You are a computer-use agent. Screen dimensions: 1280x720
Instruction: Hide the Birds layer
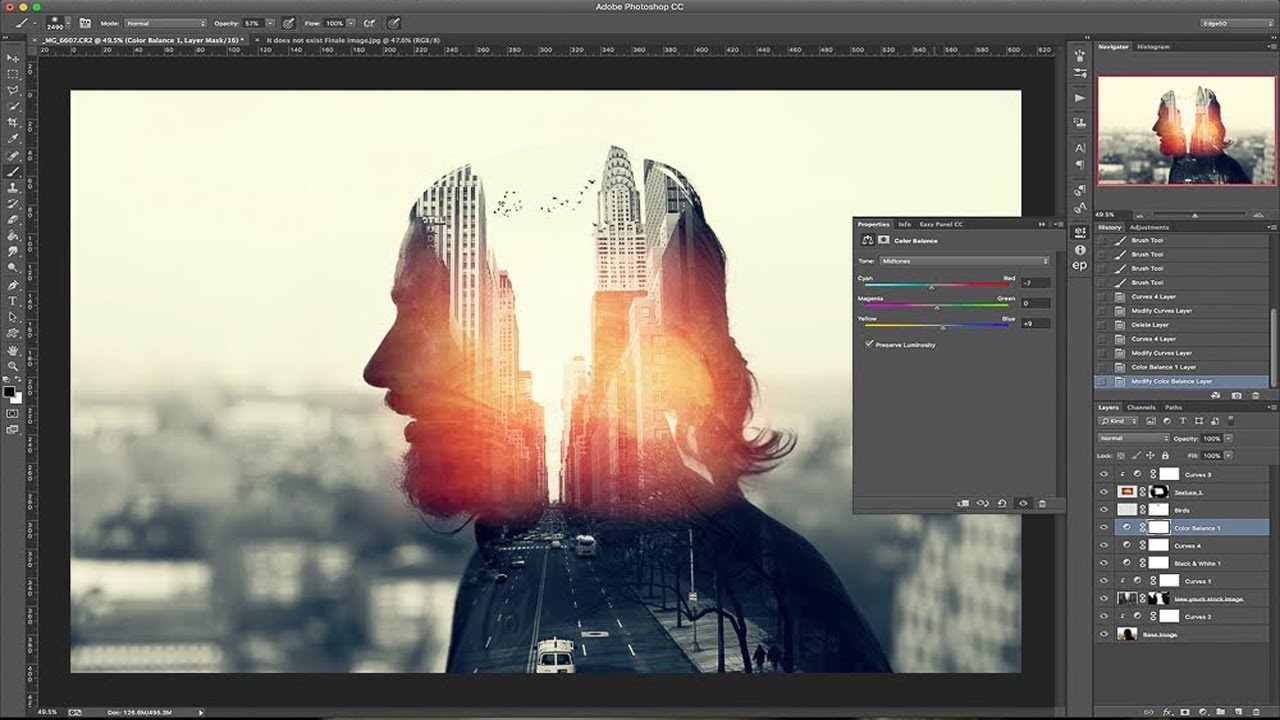(1104, 510)
